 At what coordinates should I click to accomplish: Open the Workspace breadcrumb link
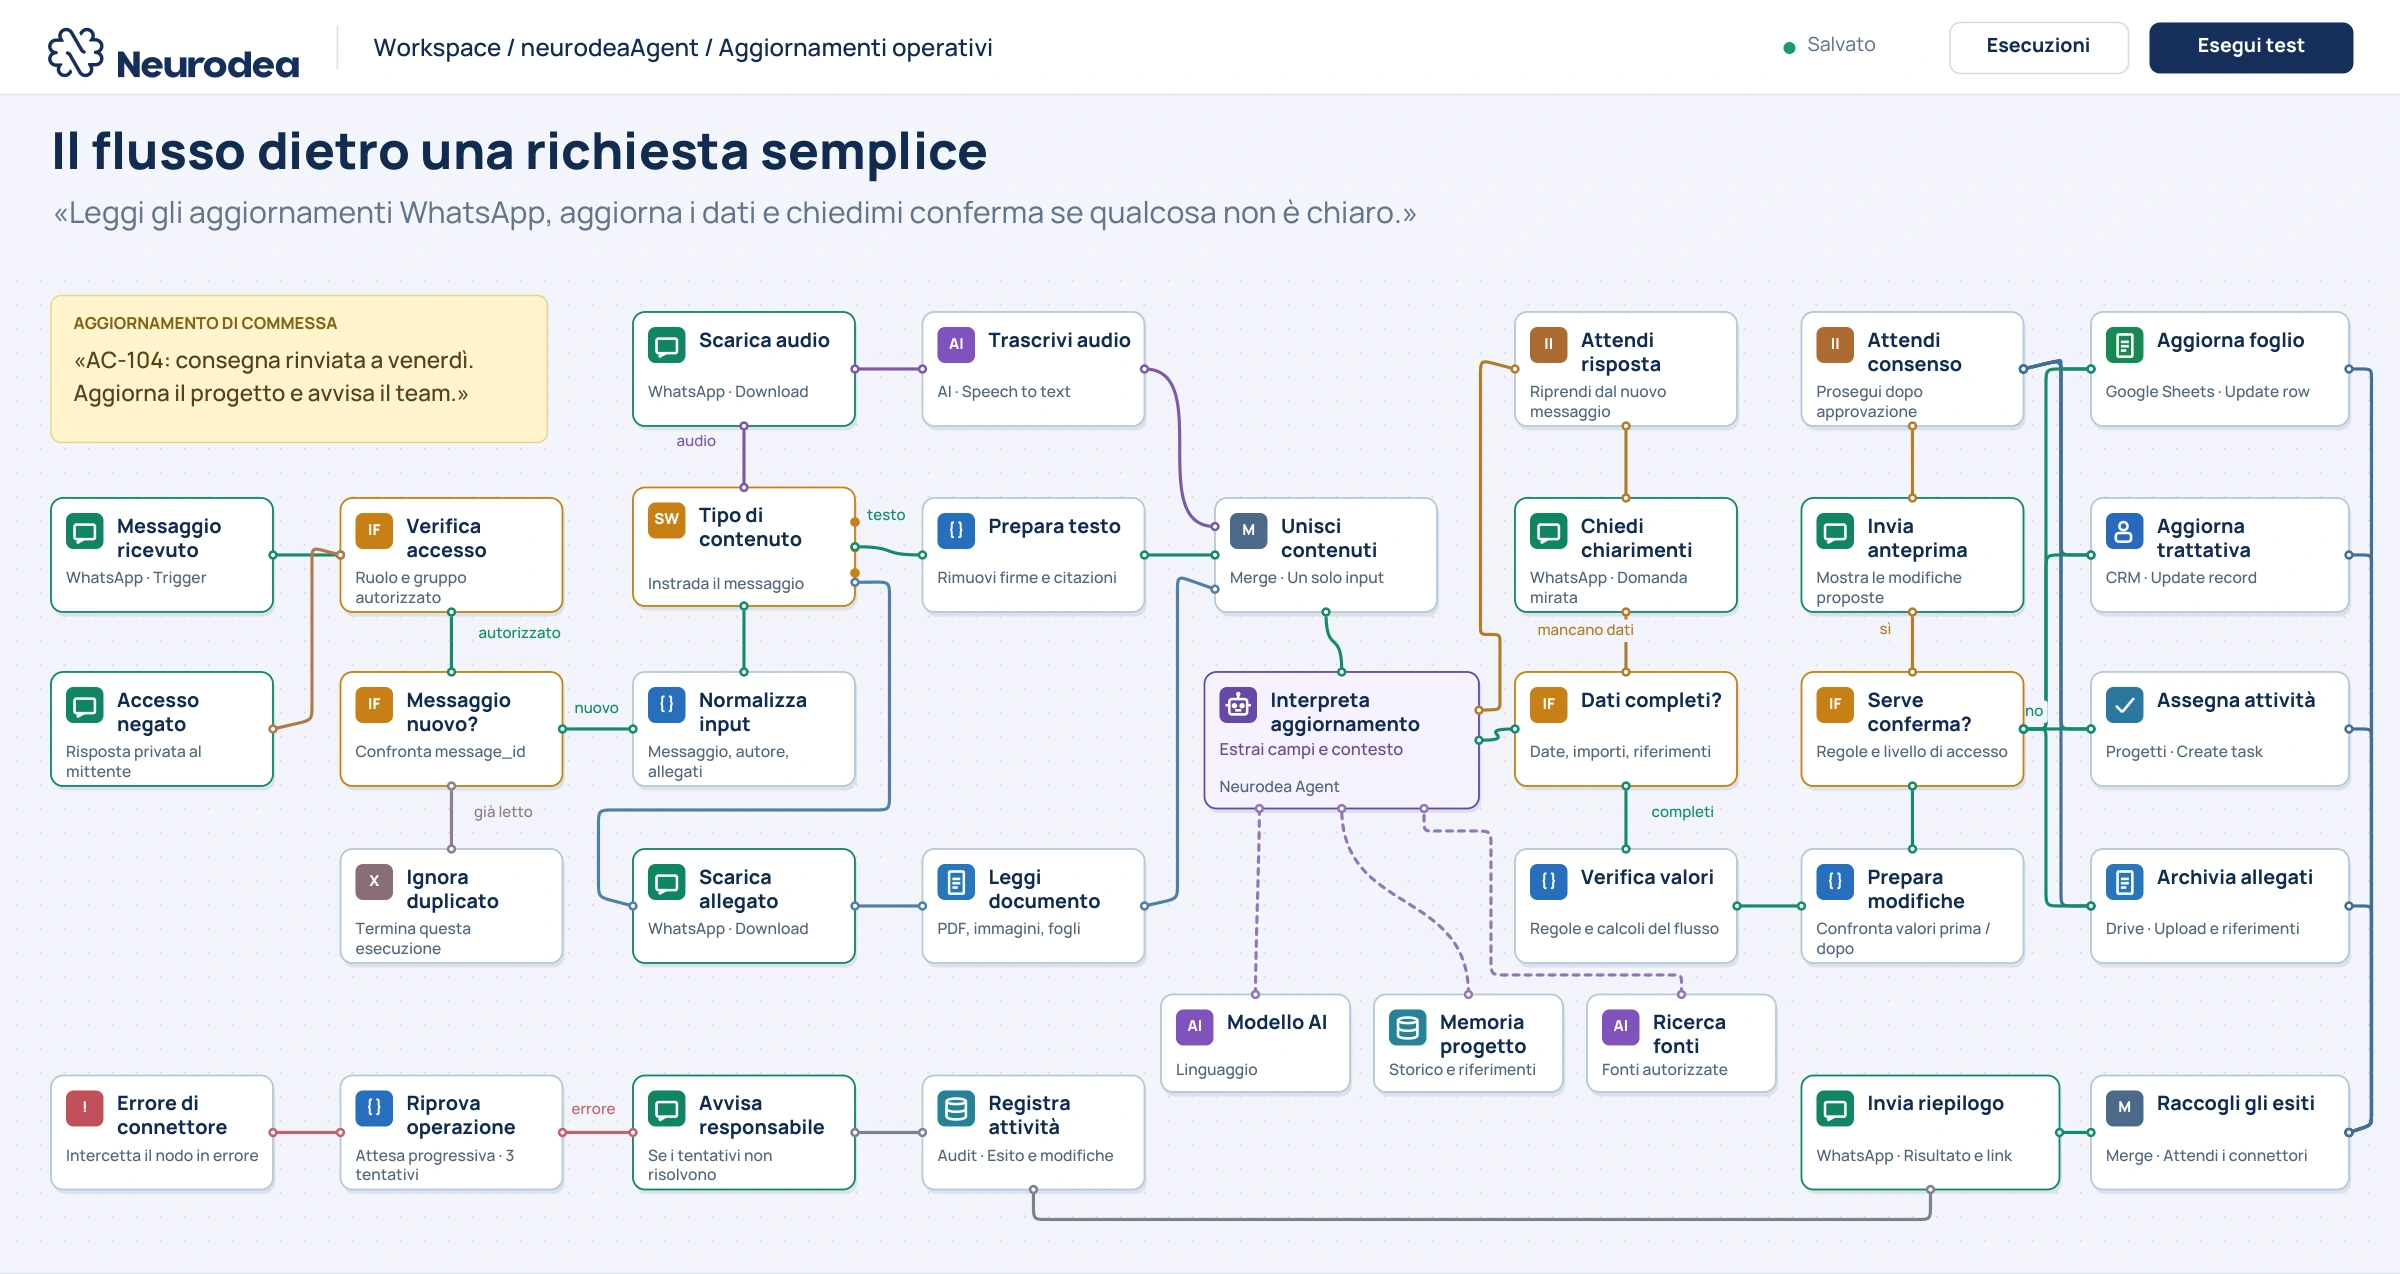click(x=437, y=47)
